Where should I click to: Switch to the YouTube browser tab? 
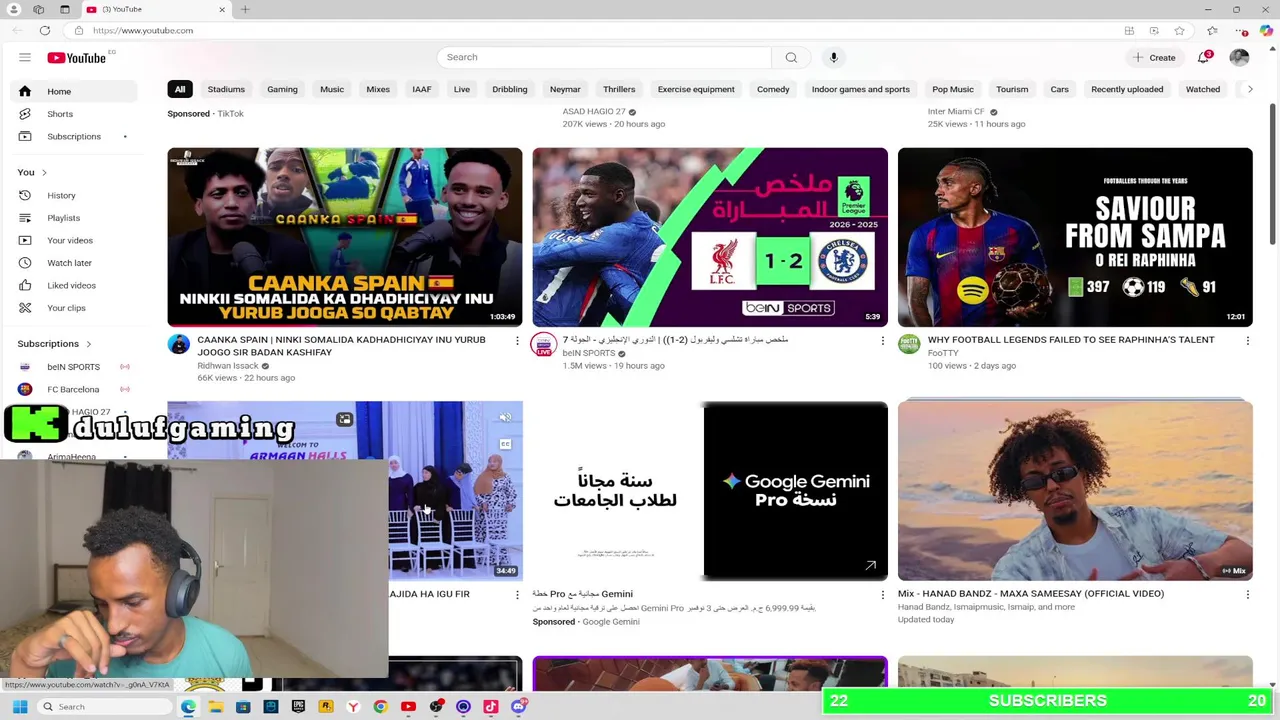(x=155, y=9)
